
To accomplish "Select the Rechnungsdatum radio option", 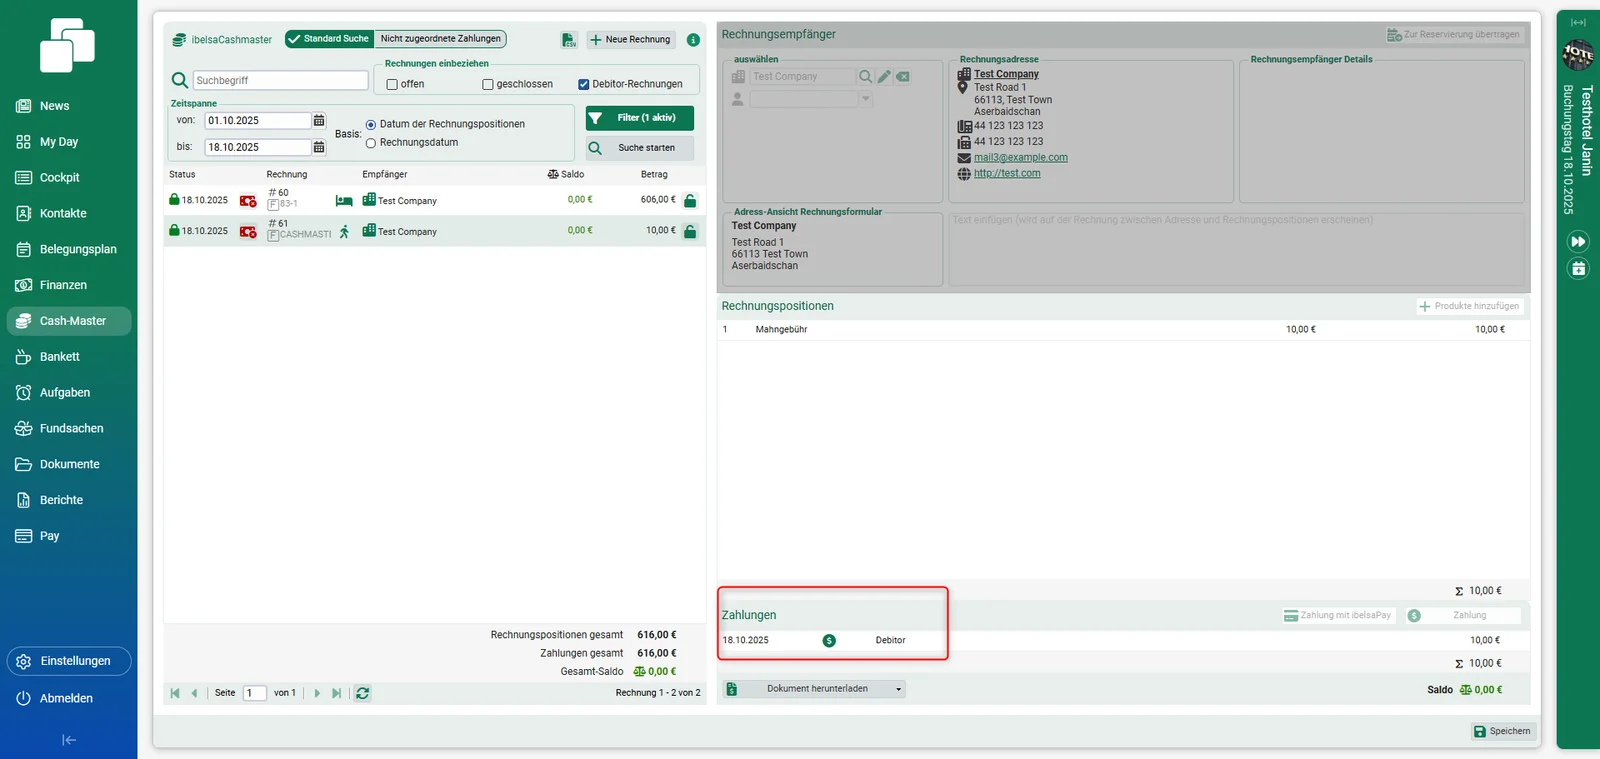I will pyautogui.click(x=371, y=143).
